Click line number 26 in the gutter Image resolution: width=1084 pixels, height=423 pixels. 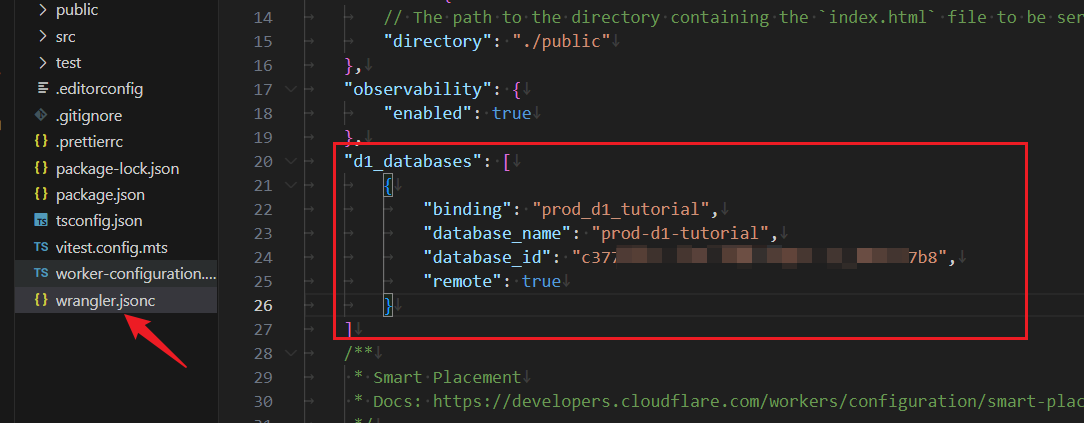pos(263,306)
